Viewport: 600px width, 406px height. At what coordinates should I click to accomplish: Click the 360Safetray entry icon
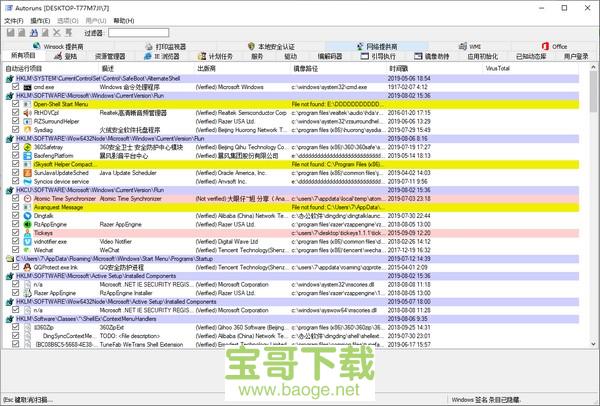point(27,147)
